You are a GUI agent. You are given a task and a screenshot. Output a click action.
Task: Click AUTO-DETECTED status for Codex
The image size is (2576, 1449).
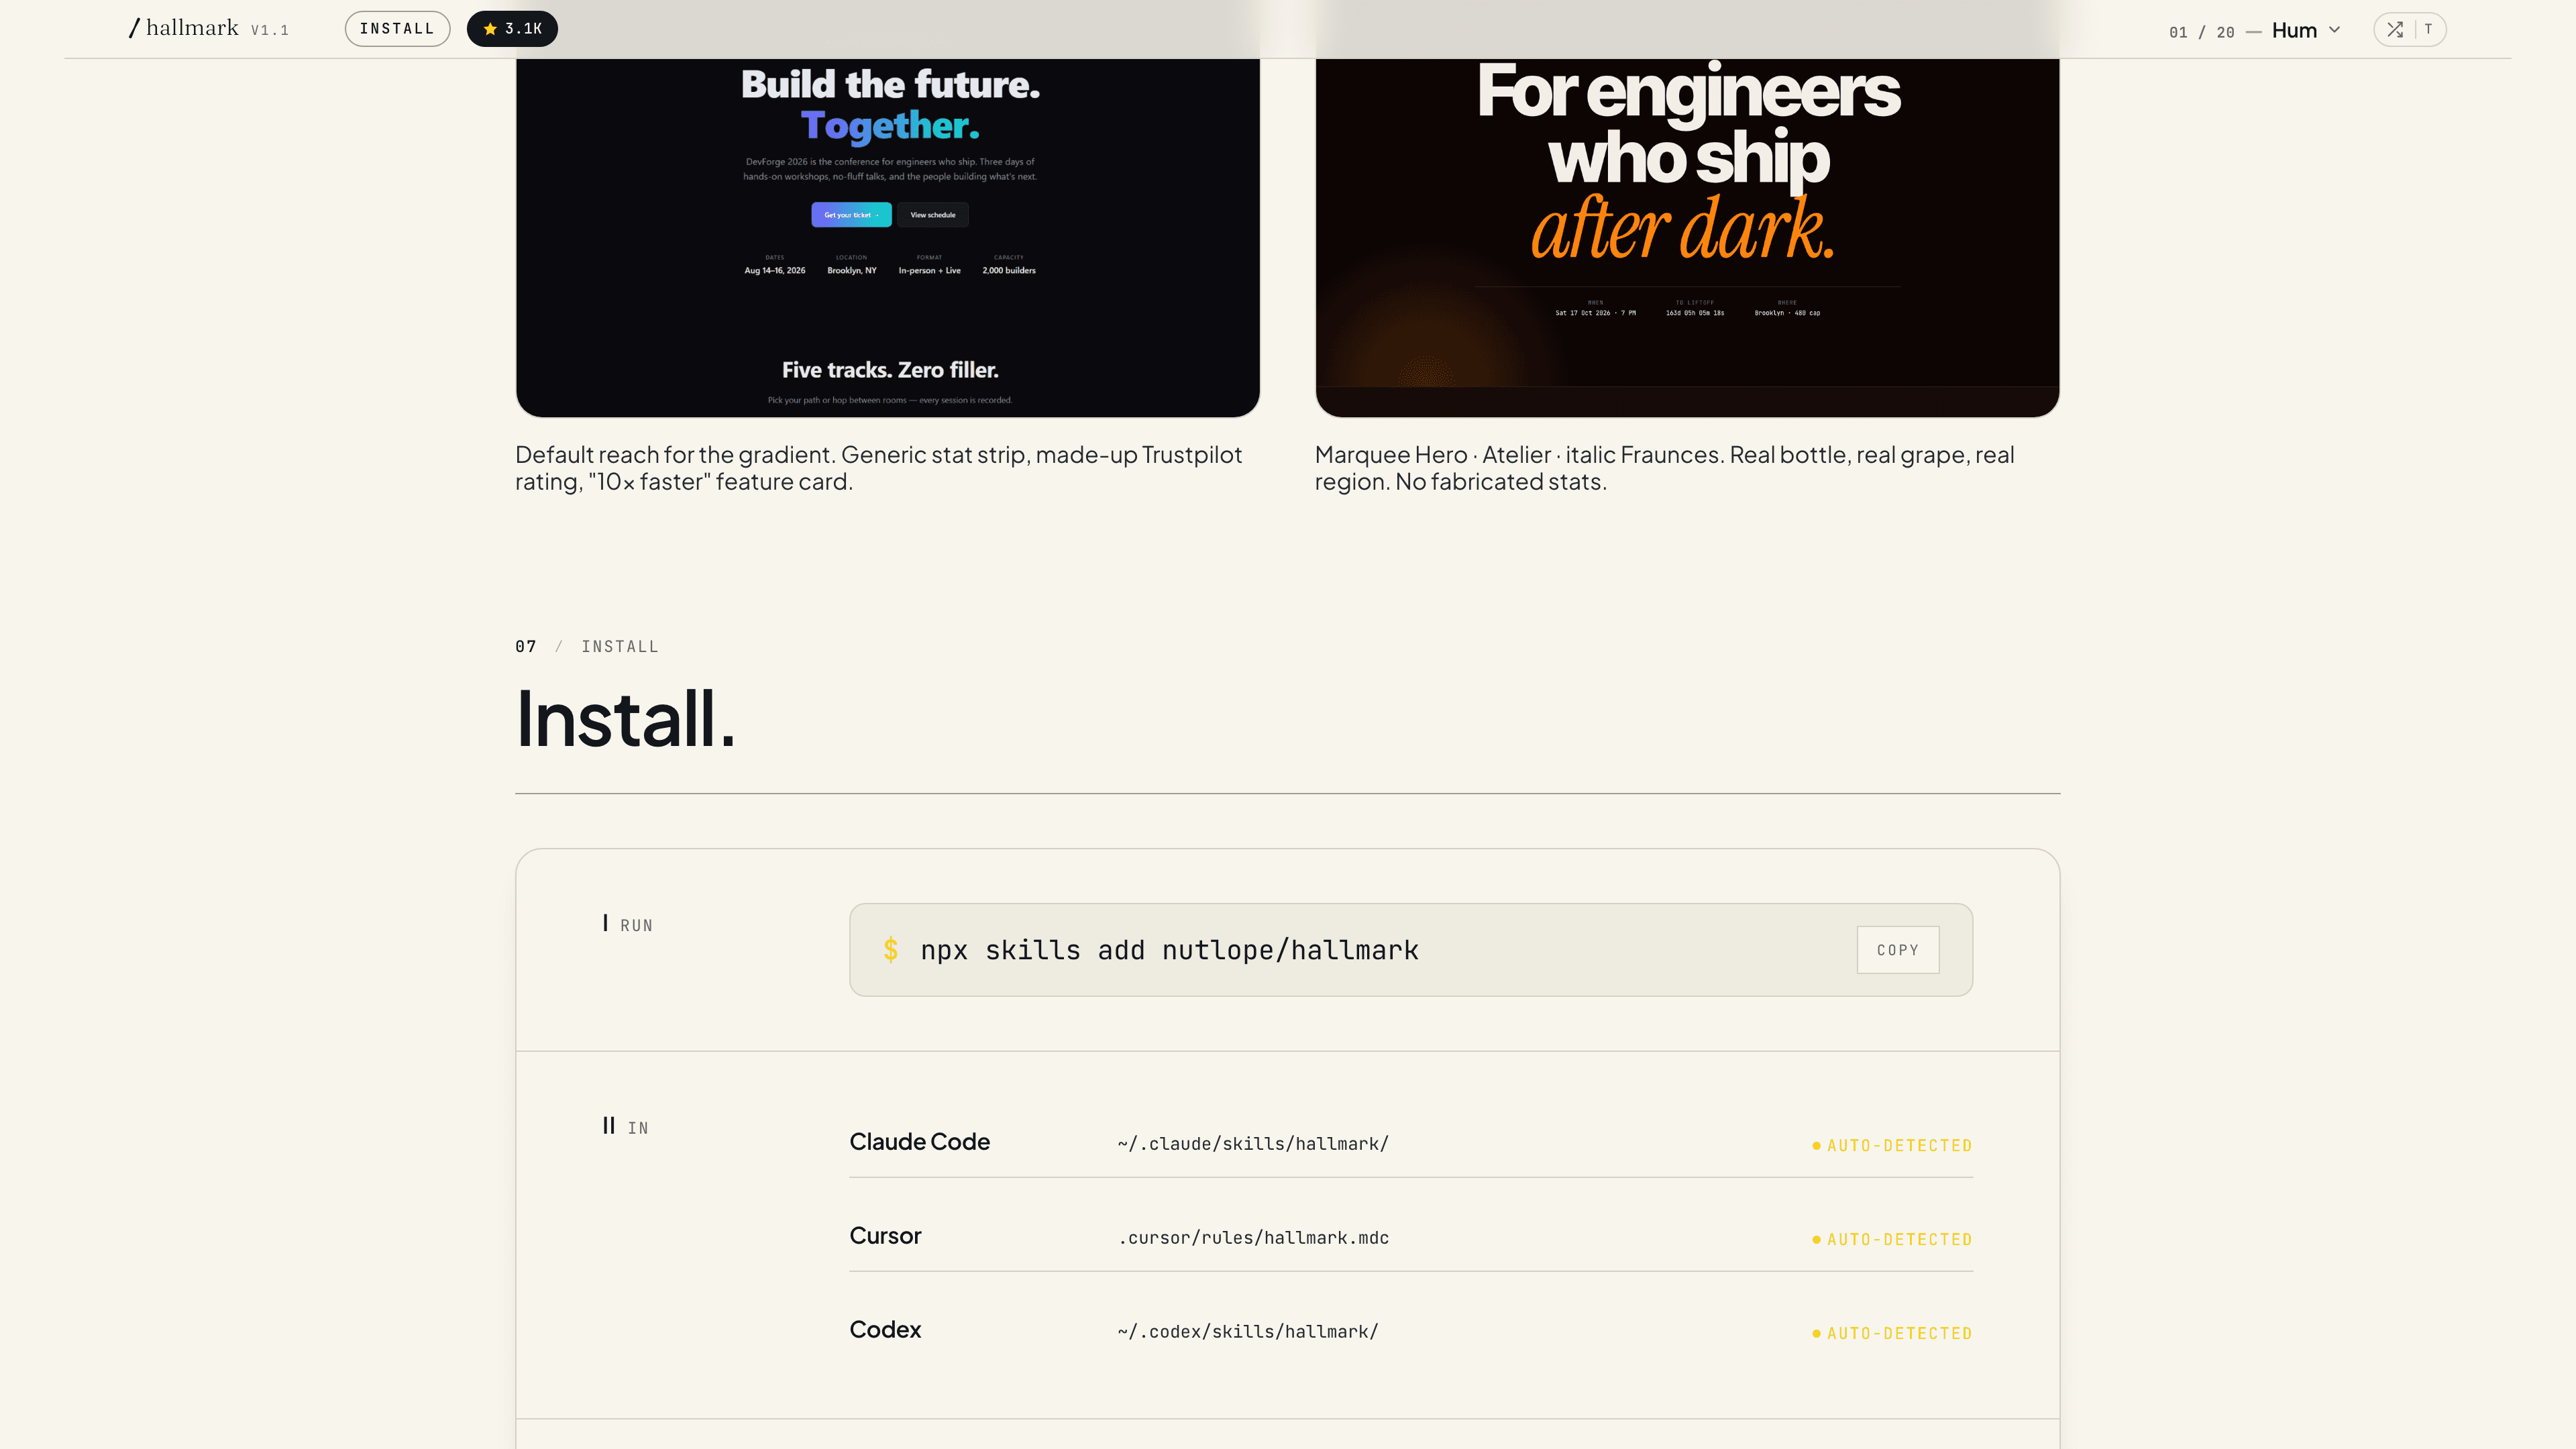coord(1892,1334)
